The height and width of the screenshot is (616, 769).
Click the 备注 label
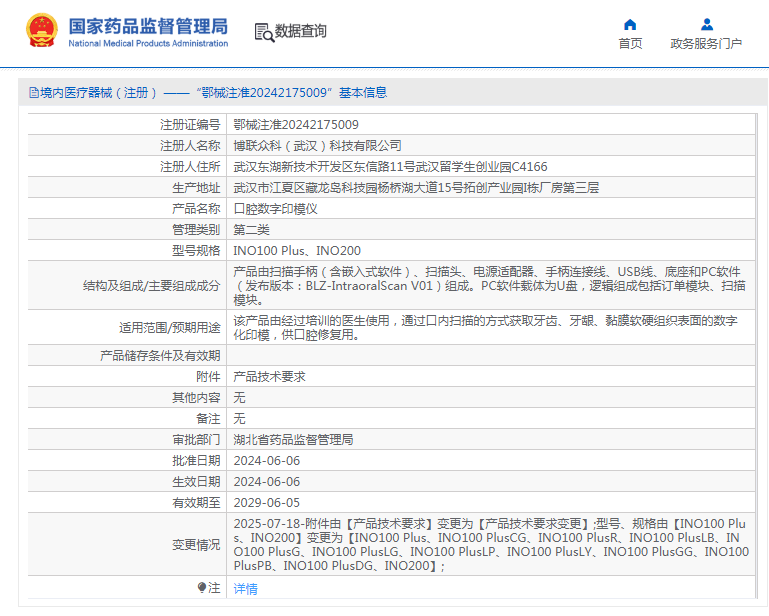point(208,419)
